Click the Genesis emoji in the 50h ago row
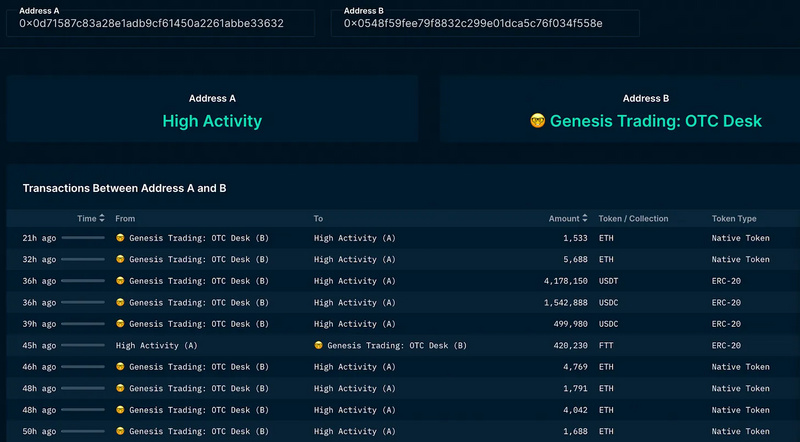The width and height of the screenshot is (800, 442). click(x=121, y=432)
